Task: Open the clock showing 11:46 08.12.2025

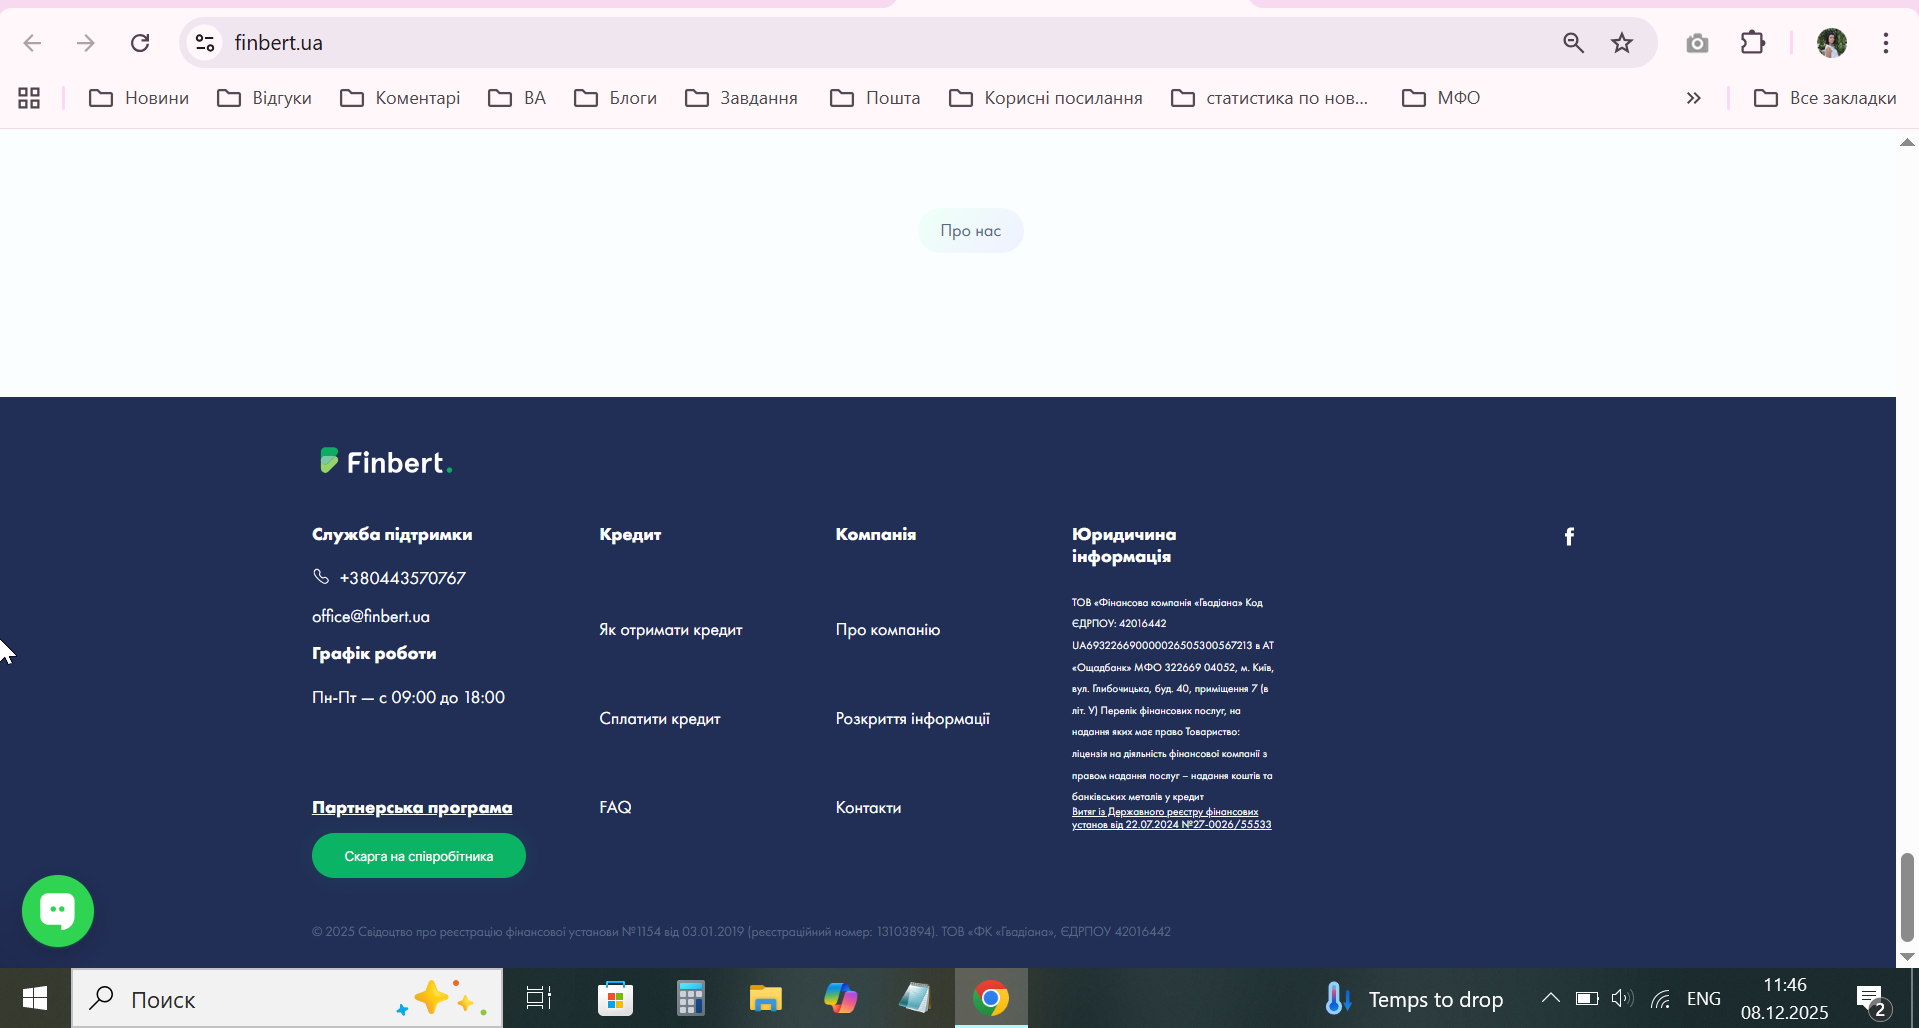Action: coord(1785,998)
